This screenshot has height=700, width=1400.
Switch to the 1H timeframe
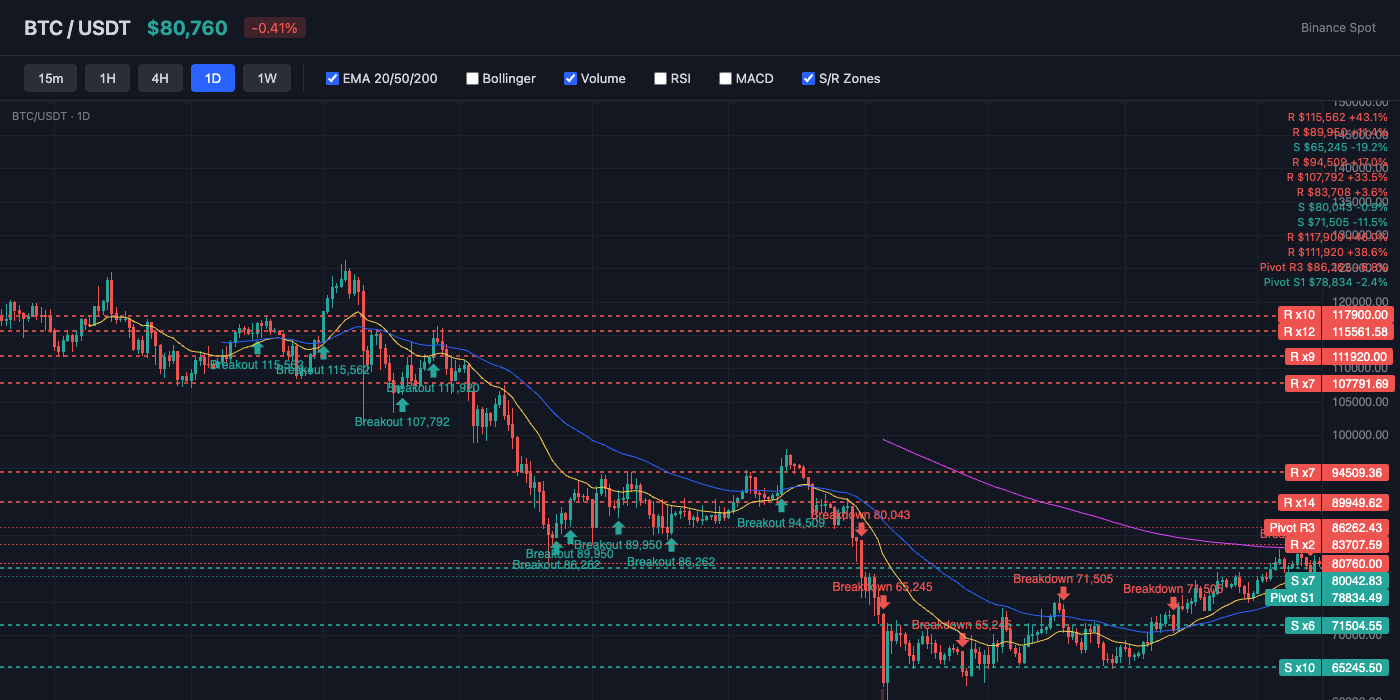click(x=108, y=78)
